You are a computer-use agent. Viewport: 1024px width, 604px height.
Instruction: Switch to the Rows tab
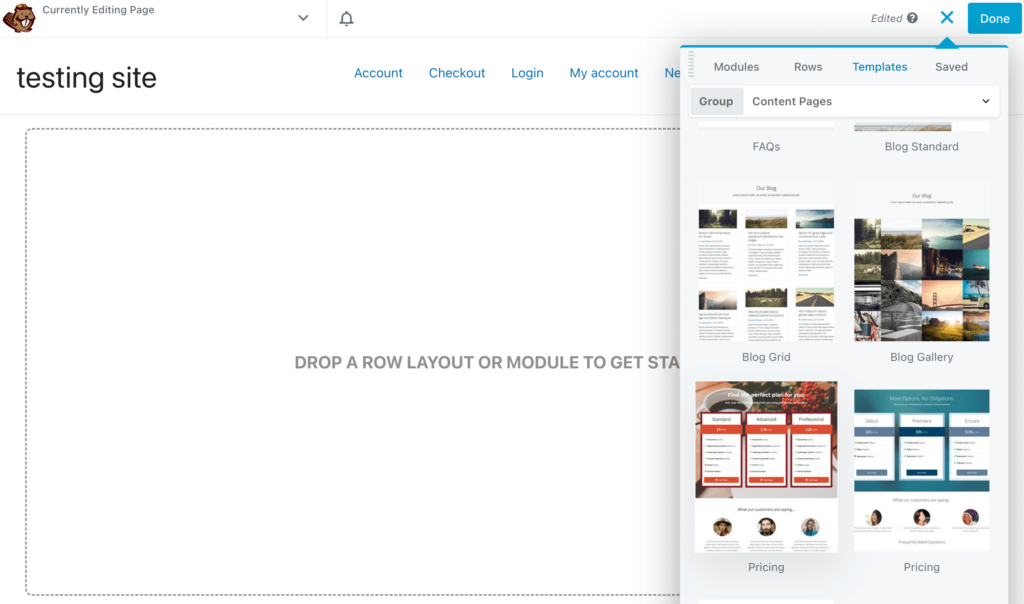click(808, 66)
